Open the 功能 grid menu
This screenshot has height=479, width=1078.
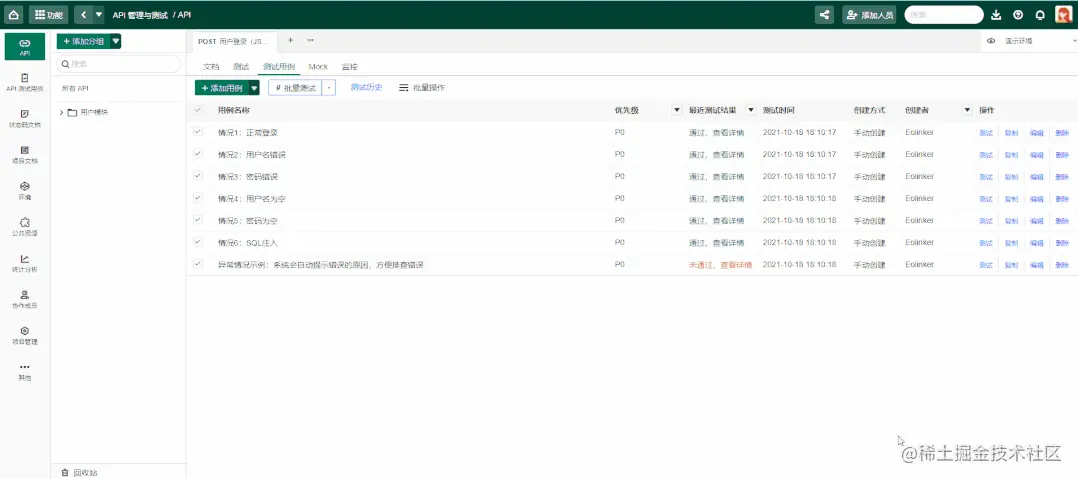48,14
